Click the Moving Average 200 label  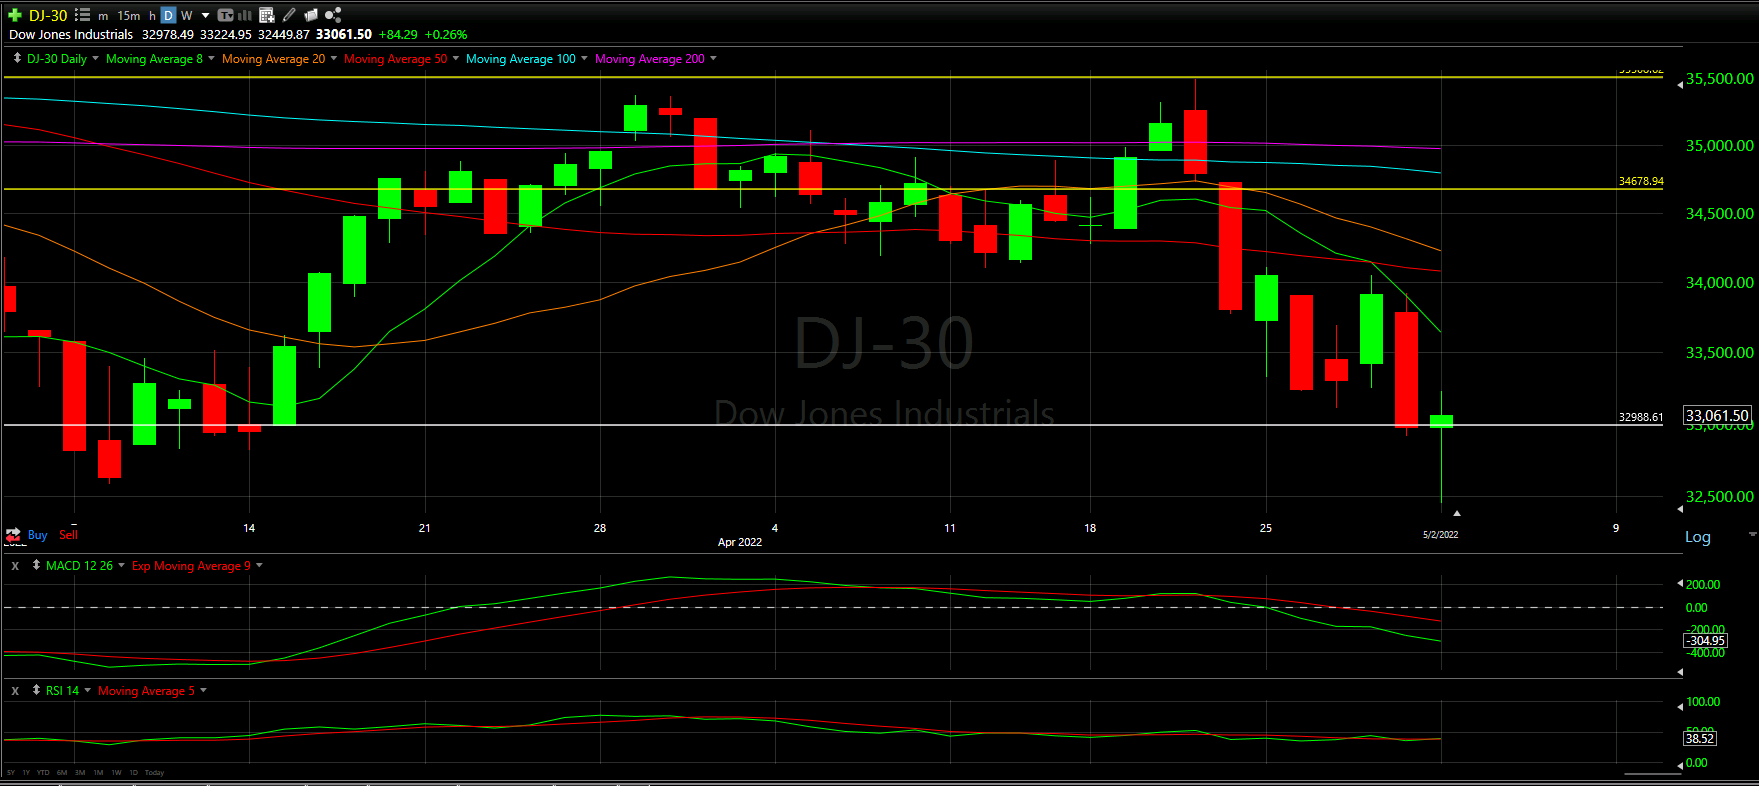pos(650,59)
